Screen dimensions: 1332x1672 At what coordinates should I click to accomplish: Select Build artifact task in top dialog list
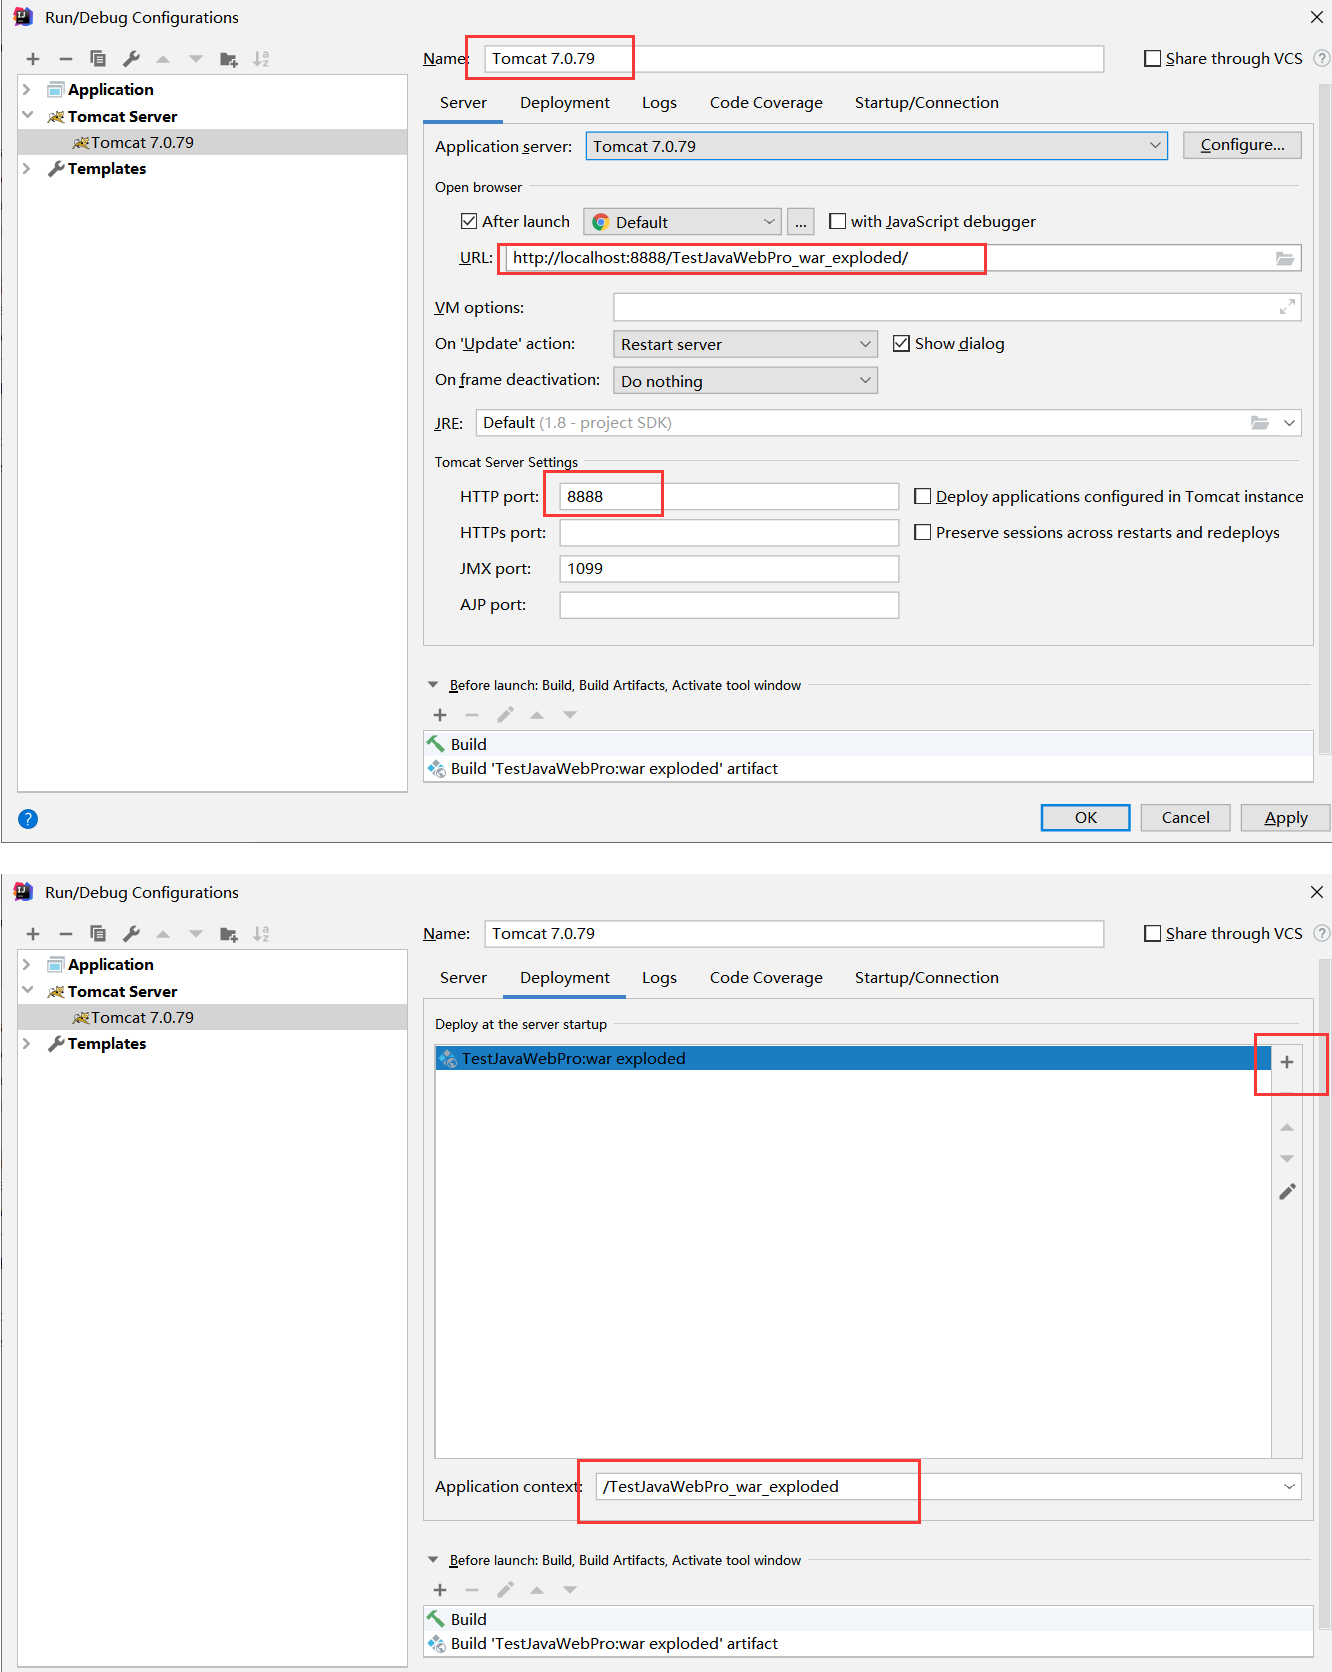click(868, 769)
